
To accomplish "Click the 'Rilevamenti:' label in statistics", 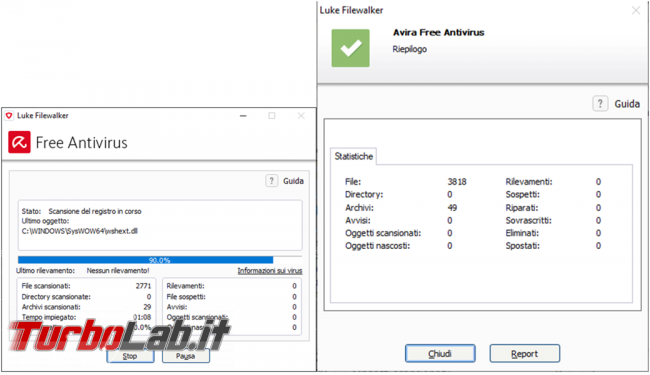I will tap(529, 181).
